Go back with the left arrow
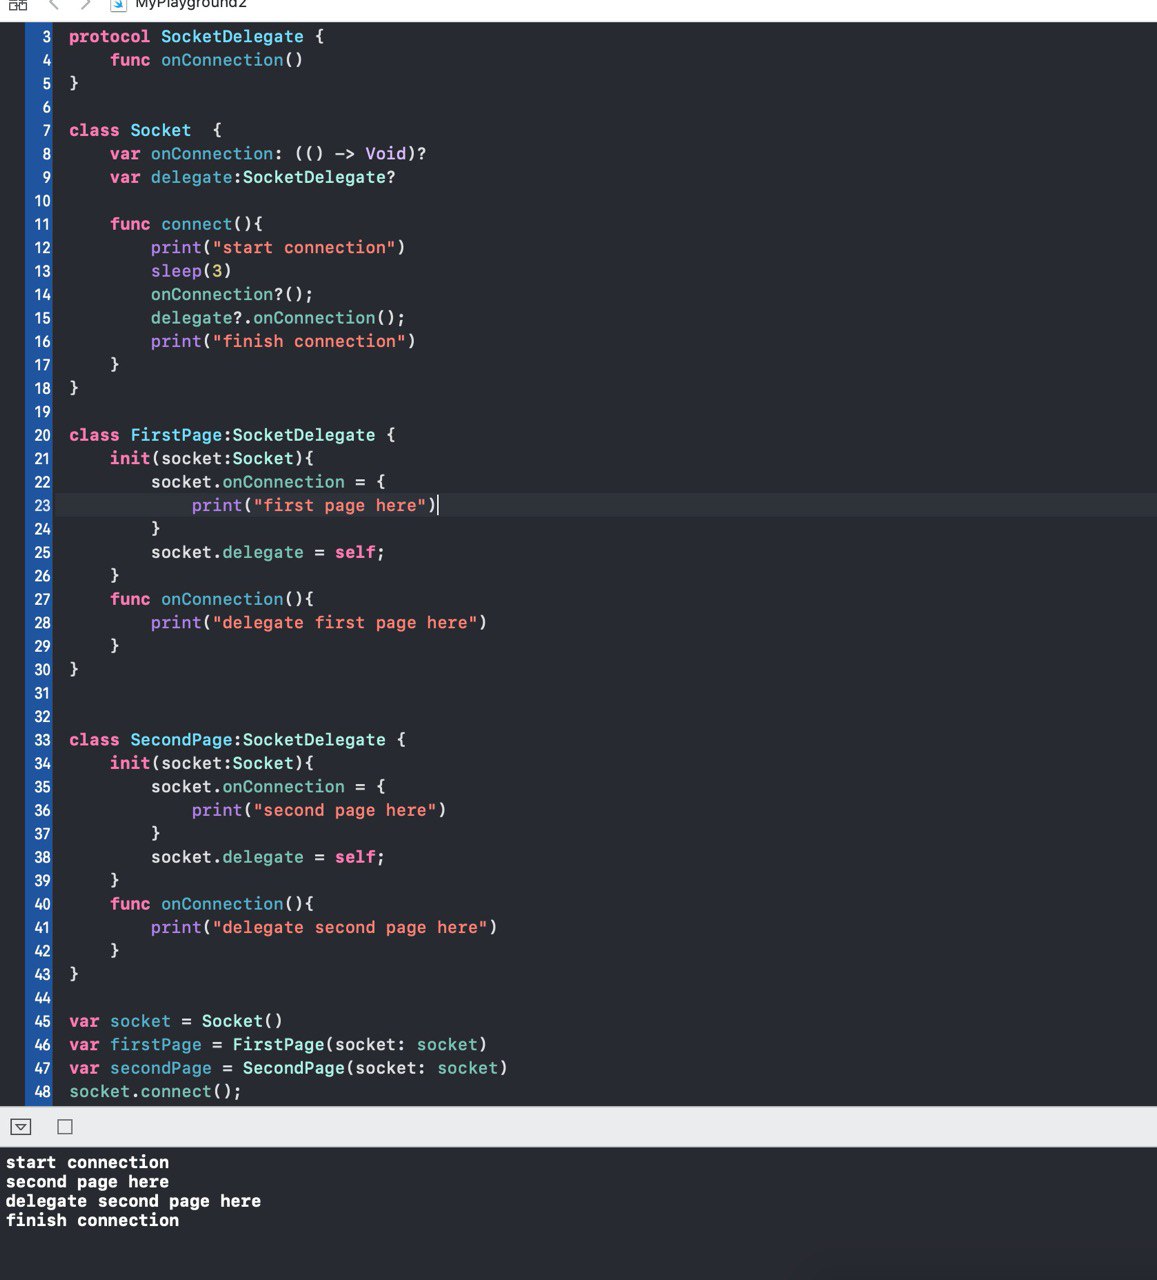This screenshot has height=1280, width=1157. [54, 4]
